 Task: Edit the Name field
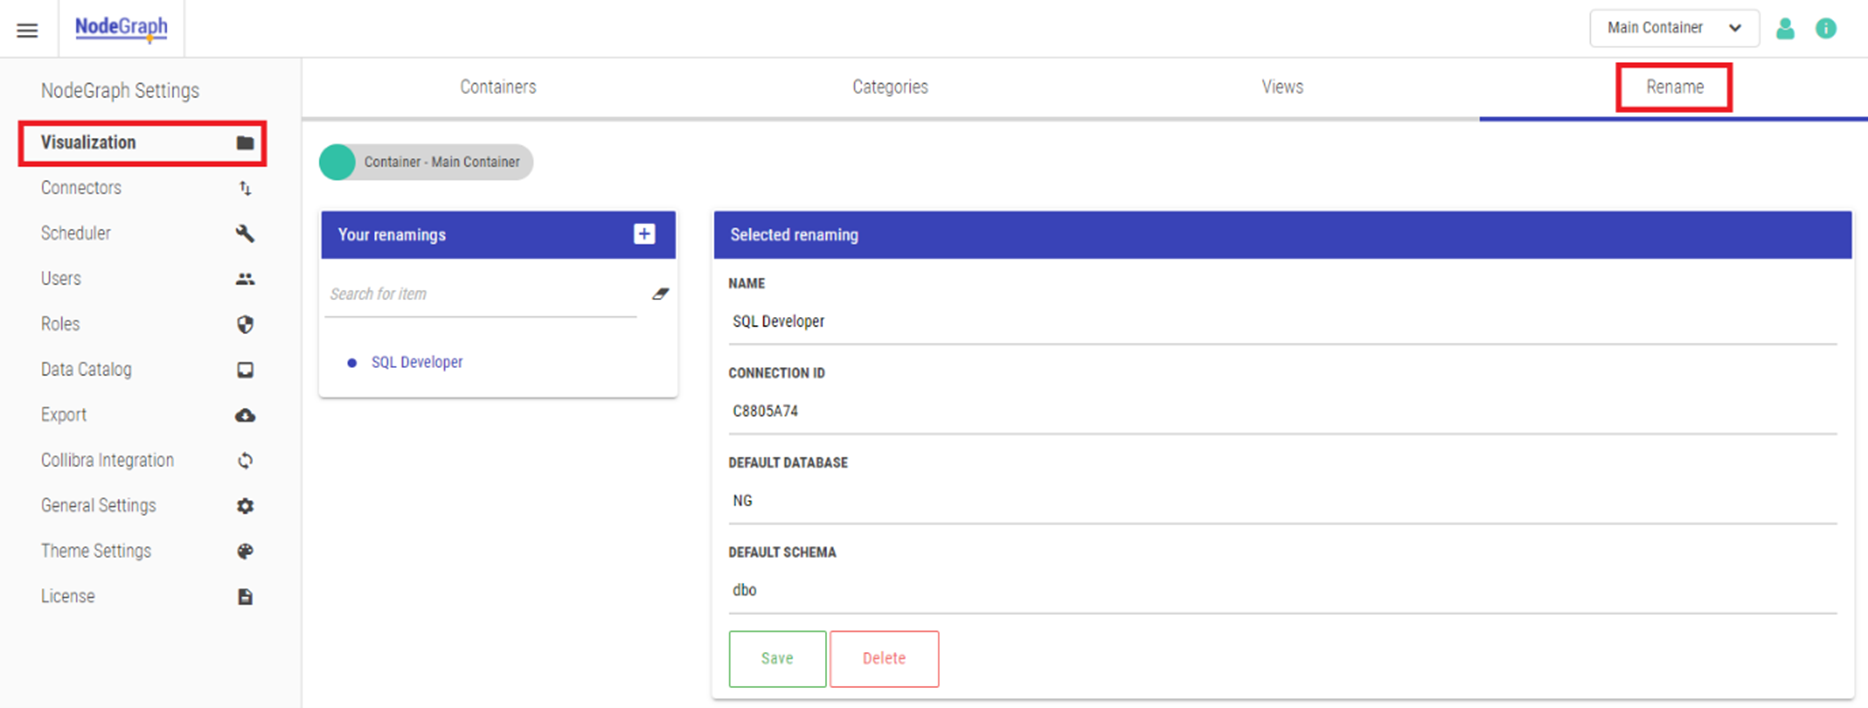tap(1283, 322)
